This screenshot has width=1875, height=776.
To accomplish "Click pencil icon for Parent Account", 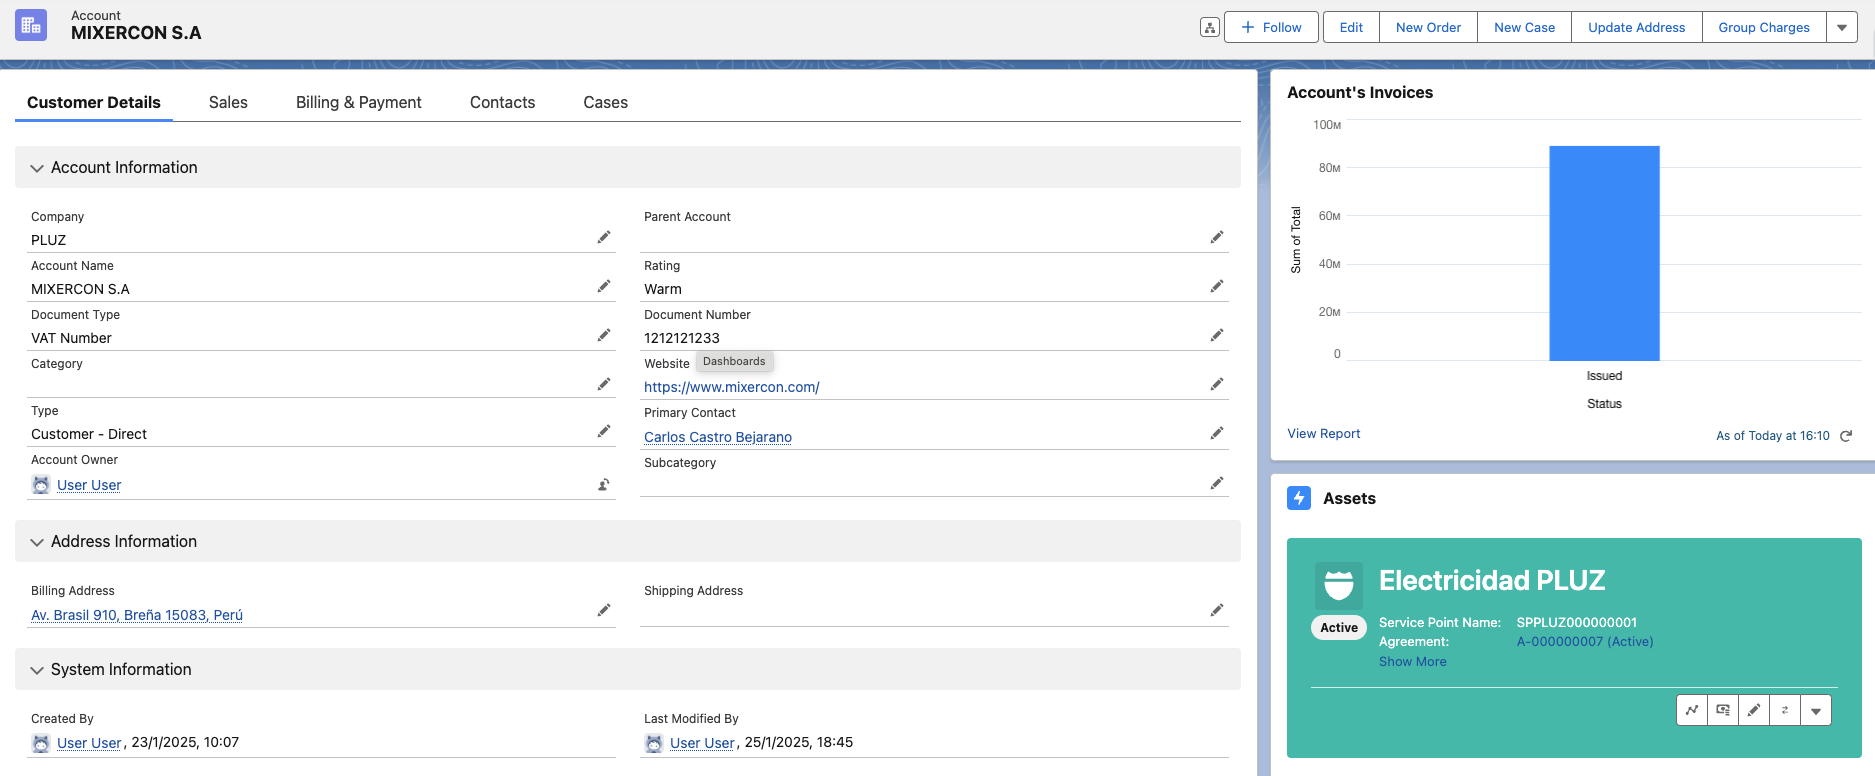I will (1217, 237).
